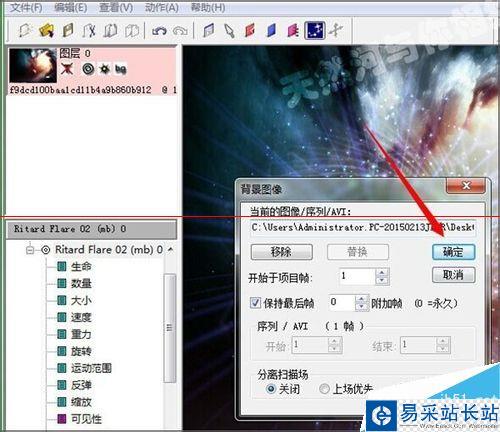Click the Undo arrow icon
The image size is (500, 432).
click(159, 31)
